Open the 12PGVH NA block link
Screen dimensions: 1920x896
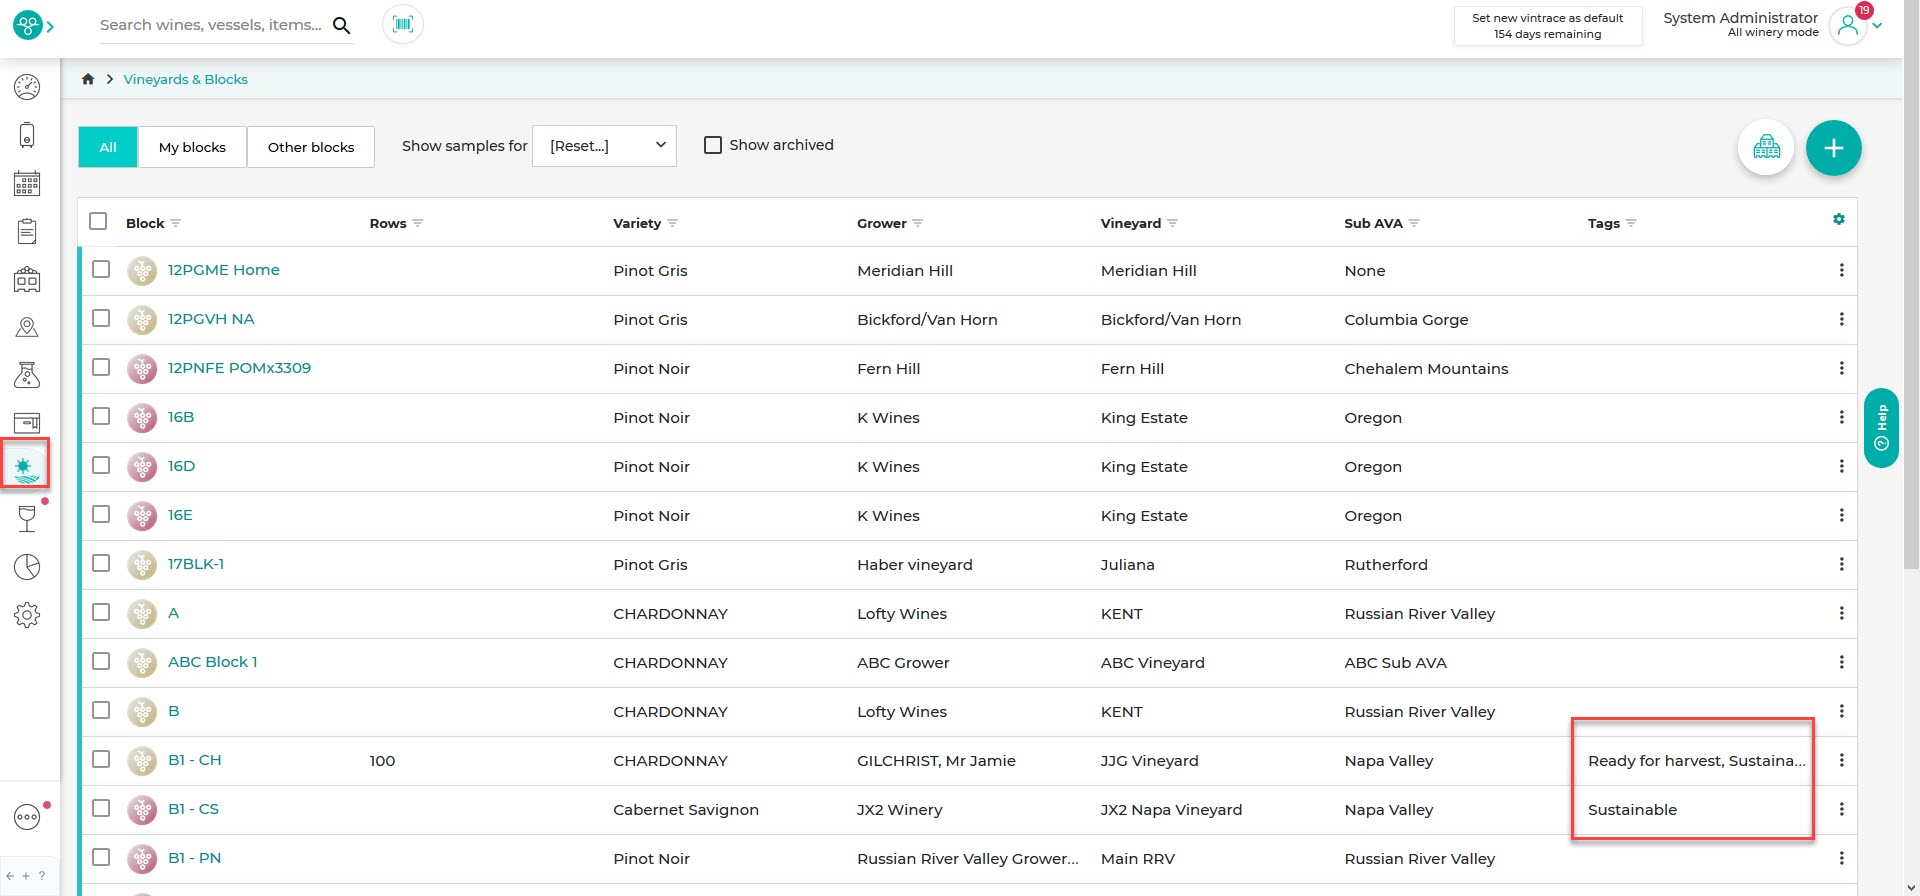click(x=211, y=319)
